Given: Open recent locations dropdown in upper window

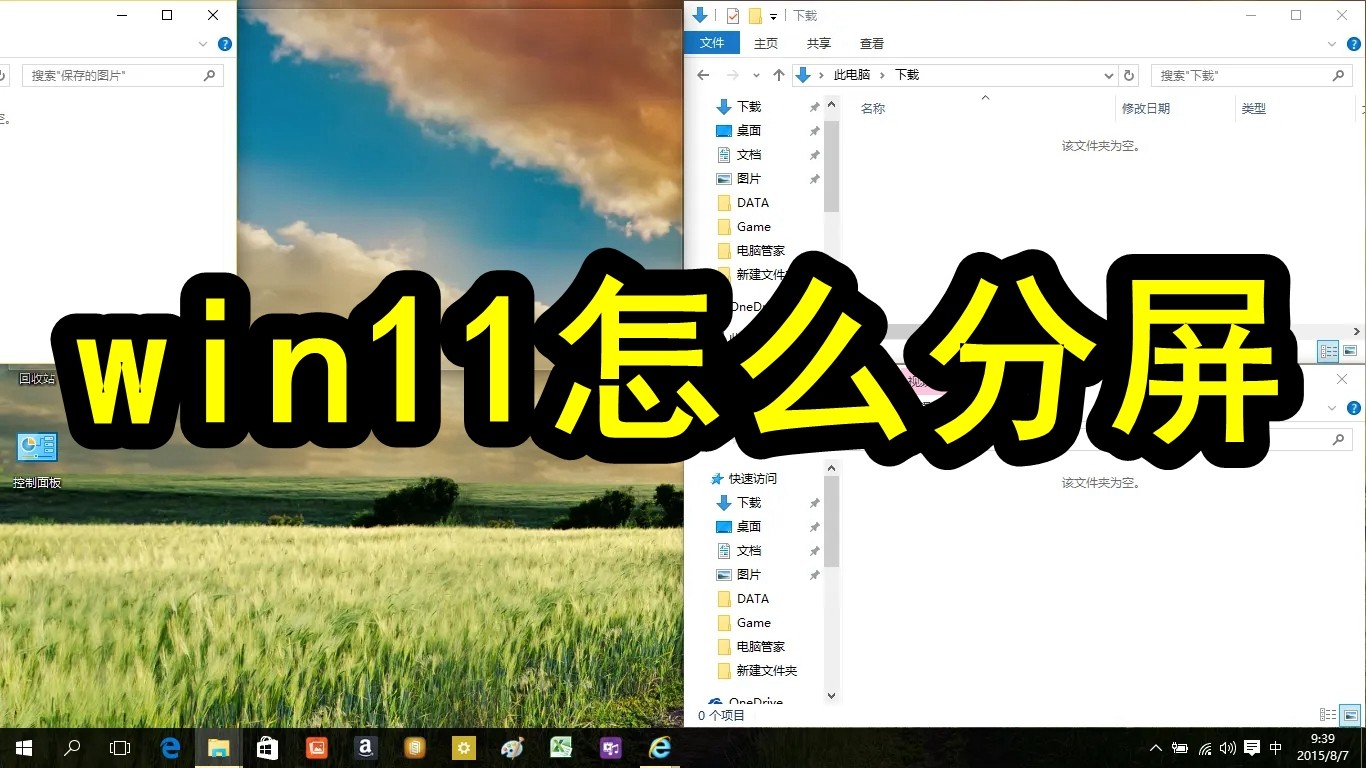Looking at the screenshot, I should coord(755,75).
